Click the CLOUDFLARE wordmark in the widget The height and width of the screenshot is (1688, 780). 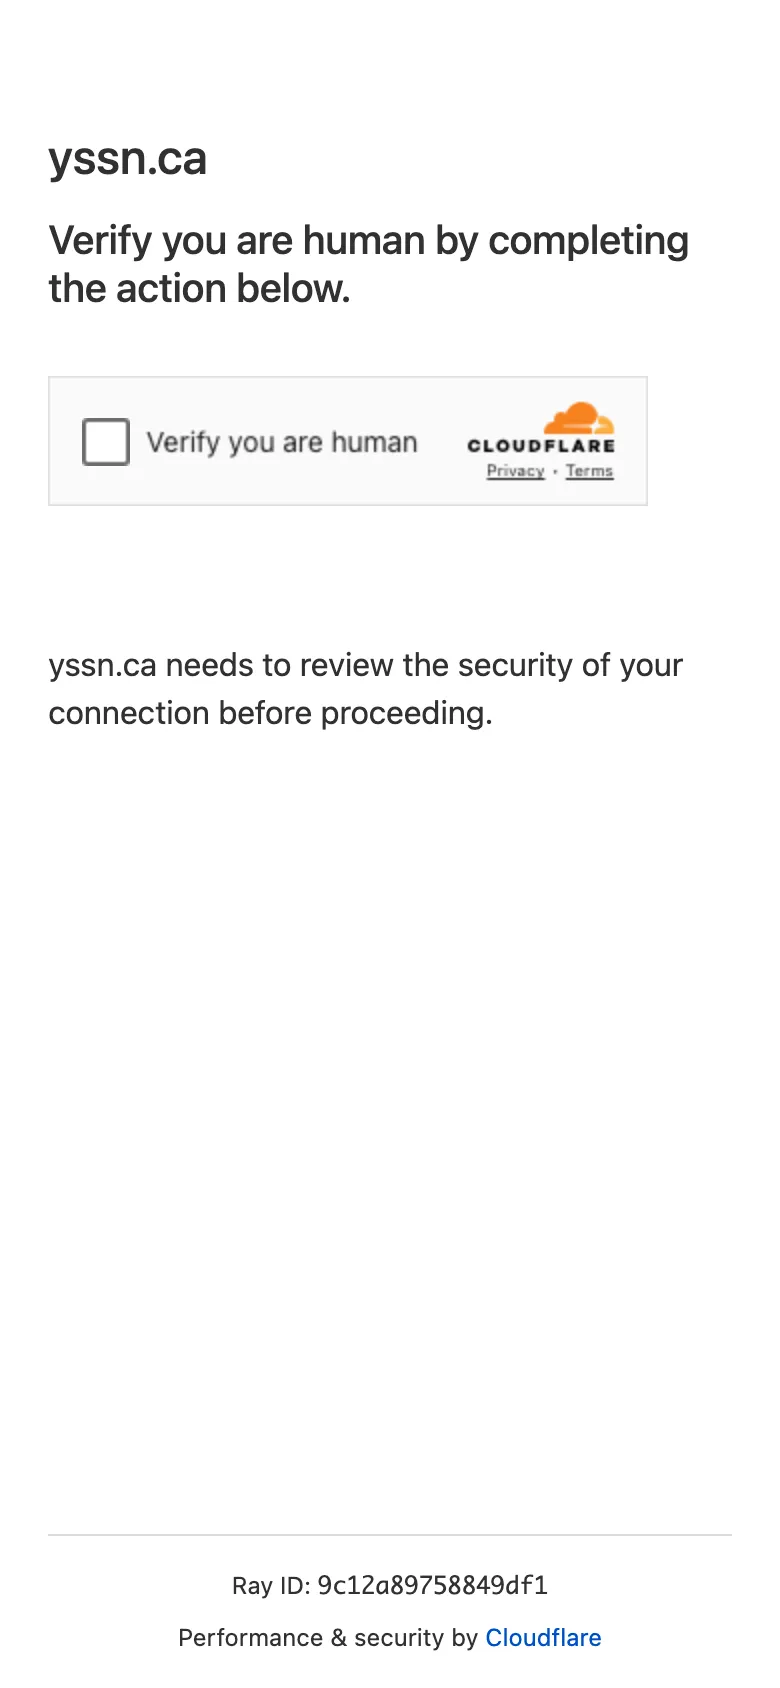[x=542, y=447]
